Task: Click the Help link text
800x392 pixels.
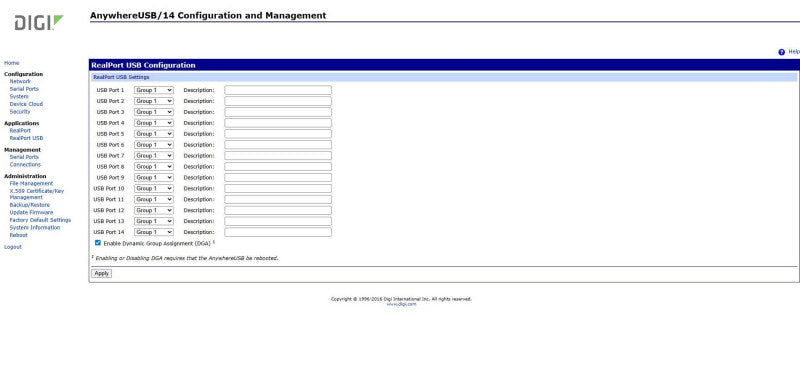Action: pos(794,52)
